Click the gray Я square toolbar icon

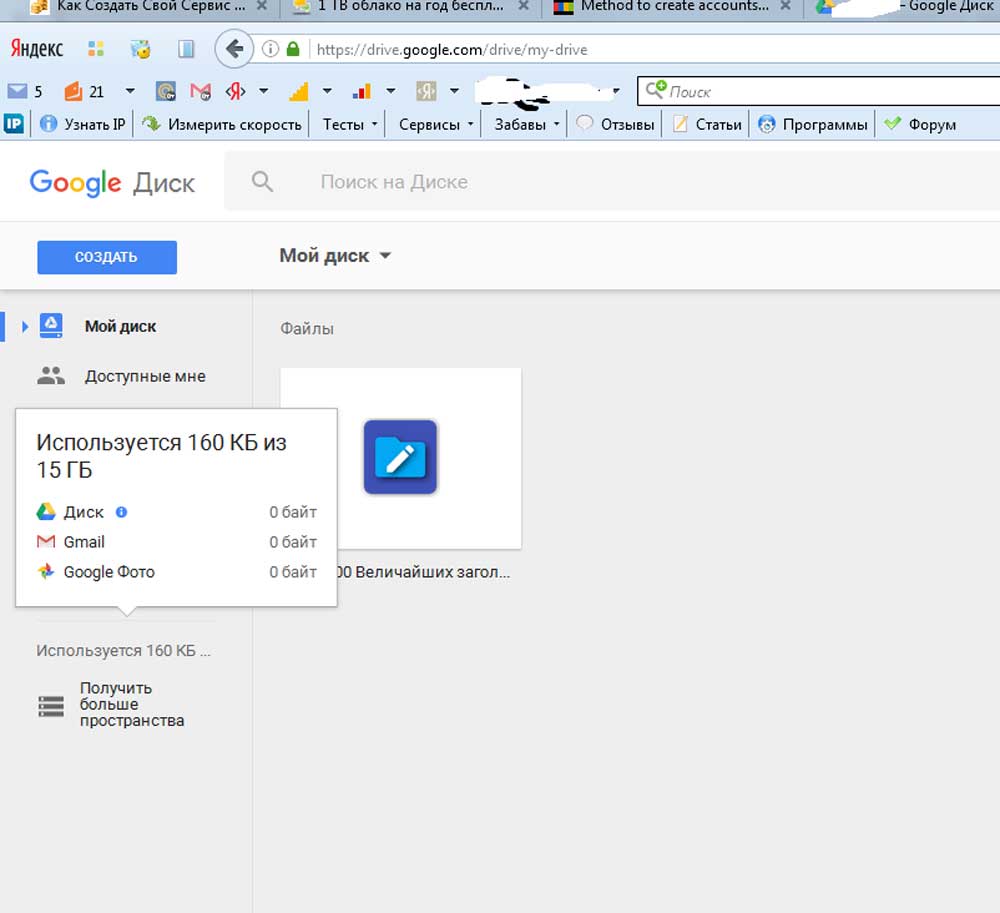click(x=426, y=91)
